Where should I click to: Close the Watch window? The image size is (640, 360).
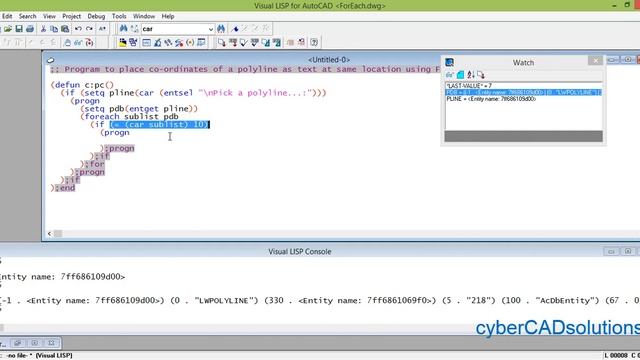(596, 60)
